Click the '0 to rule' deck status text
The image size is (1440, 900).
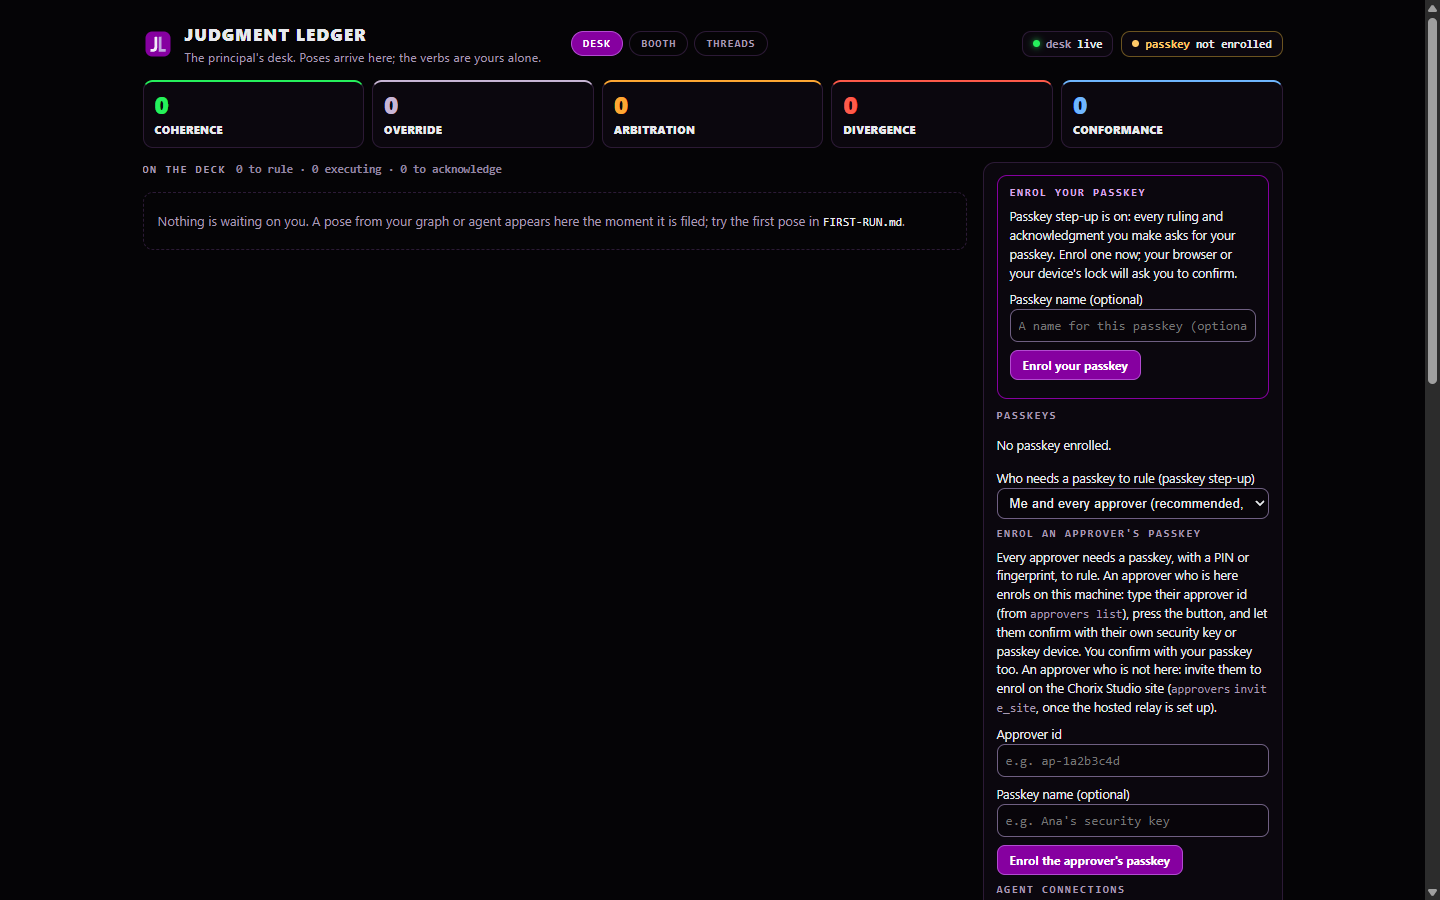click(264, 170)
